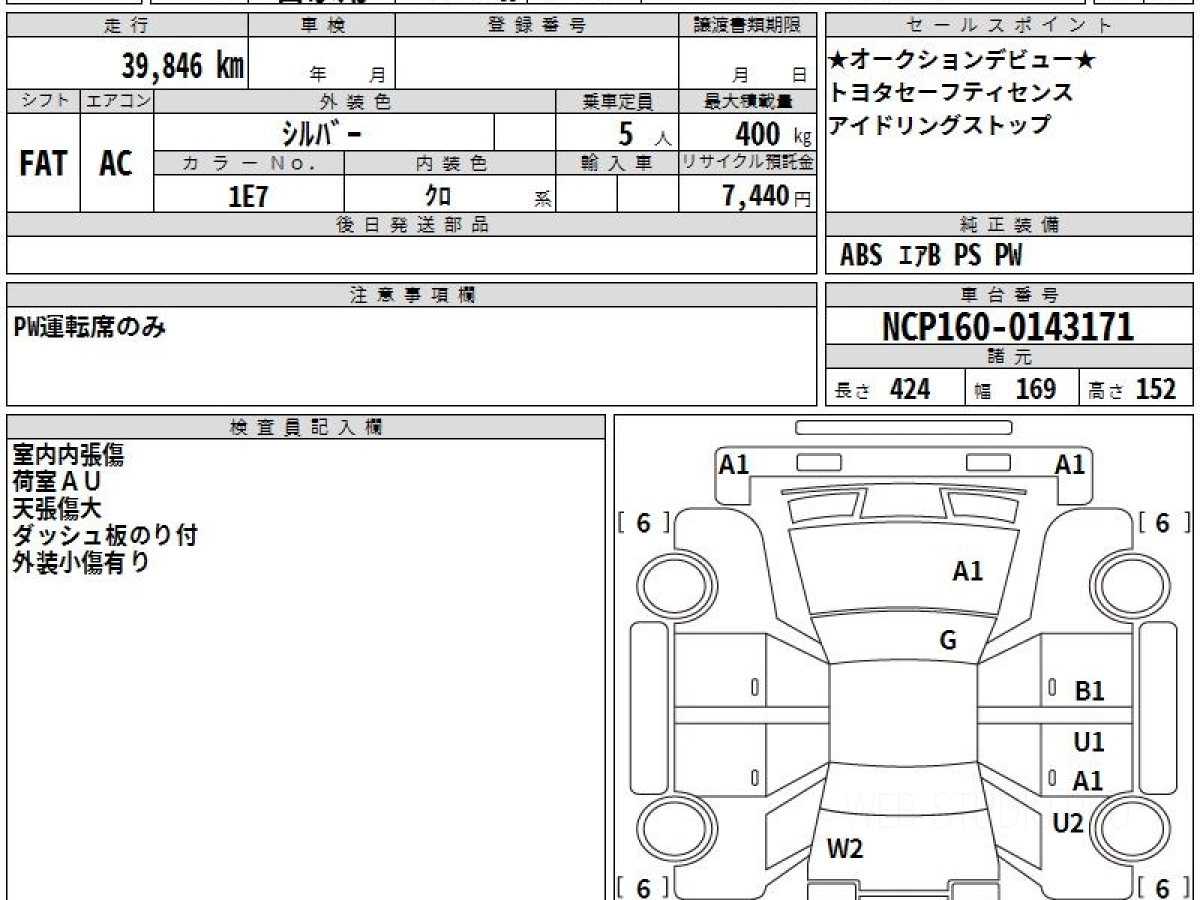Click the 車台番号 header
Viewport: 1200px width, 900px height.
click(1010, 295)
